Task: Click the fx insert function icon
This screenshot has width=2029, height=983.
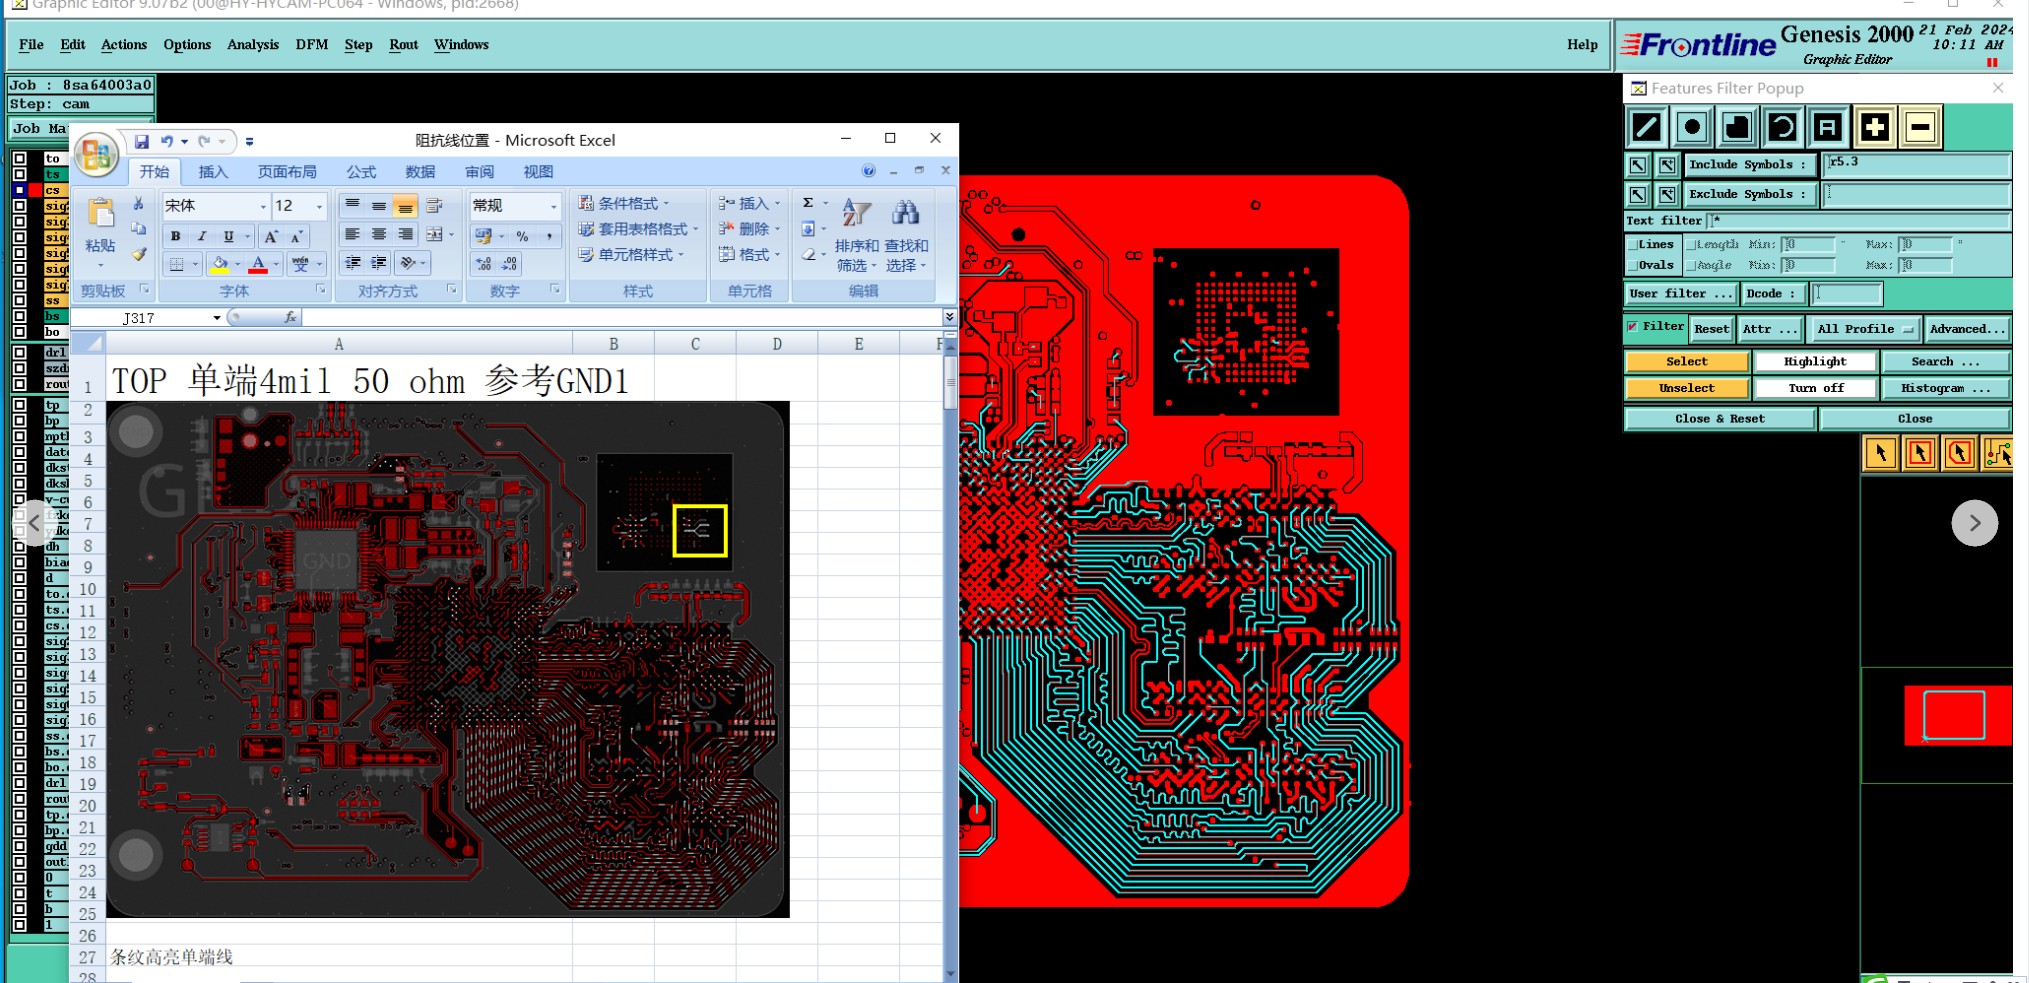Action: pyautogui.click(x=290, y=317)
